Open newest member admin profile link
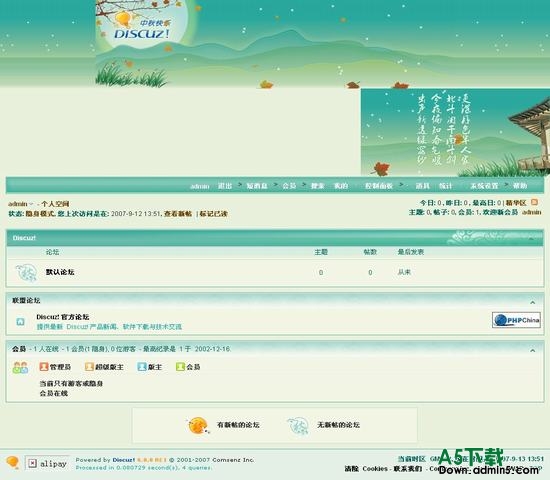The image size is (550, 480). tap(531, 212)
